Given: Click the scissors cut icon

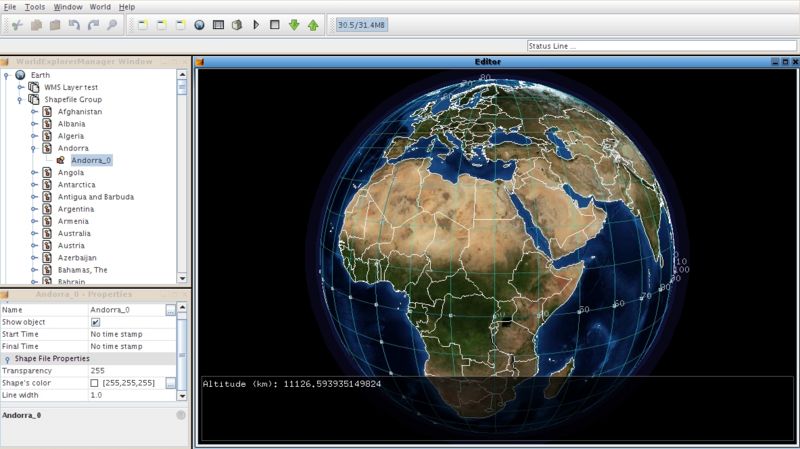Looking at the screenshot, I should (16, 24).
